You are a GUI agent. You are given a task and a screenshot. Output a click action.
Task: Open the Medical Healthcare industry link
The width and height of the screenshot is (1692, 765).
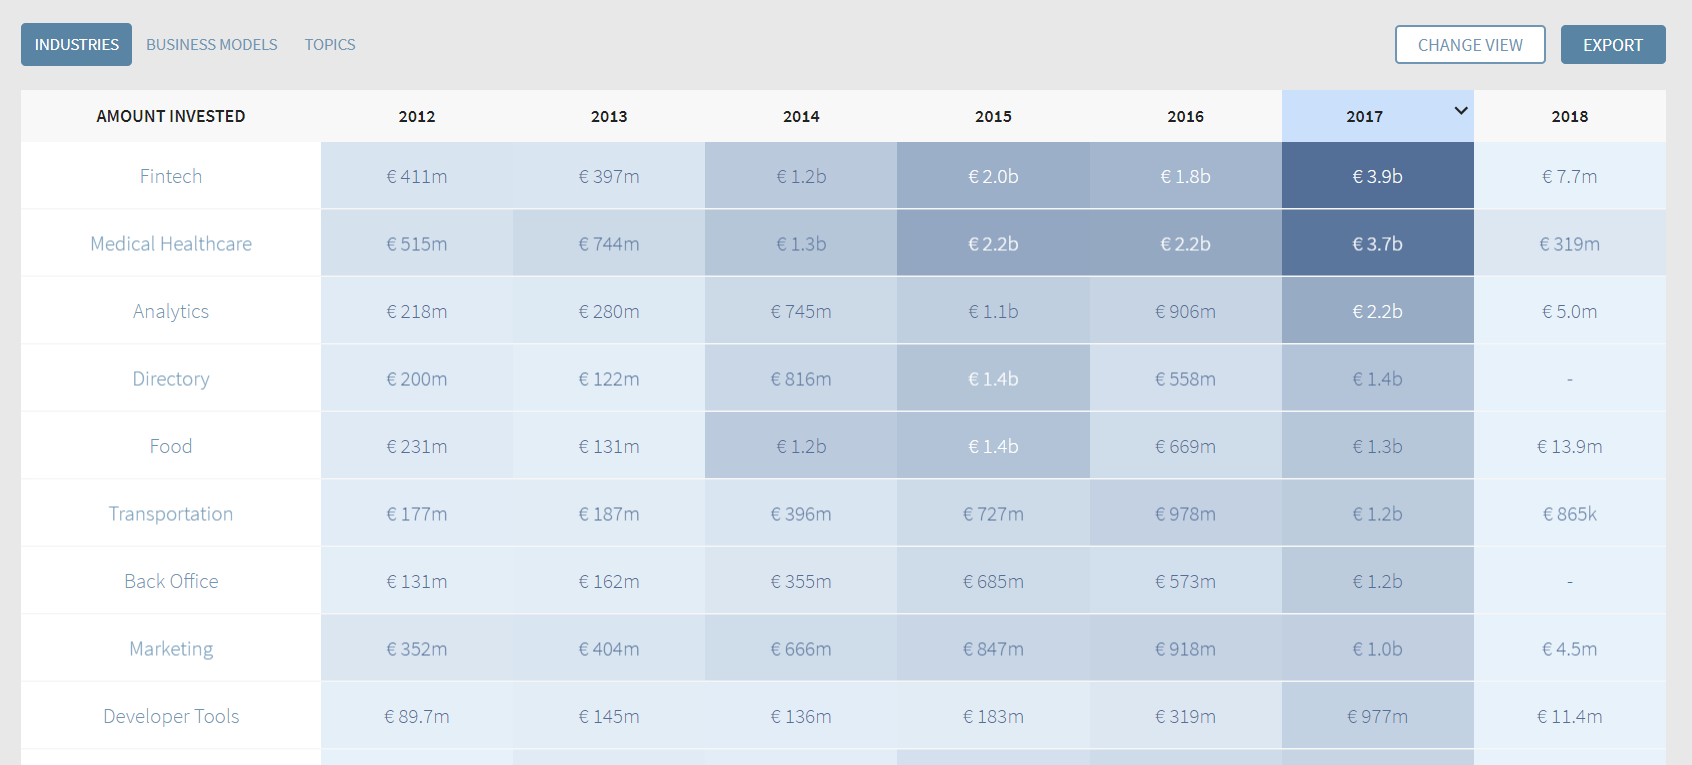coord(171,244)
